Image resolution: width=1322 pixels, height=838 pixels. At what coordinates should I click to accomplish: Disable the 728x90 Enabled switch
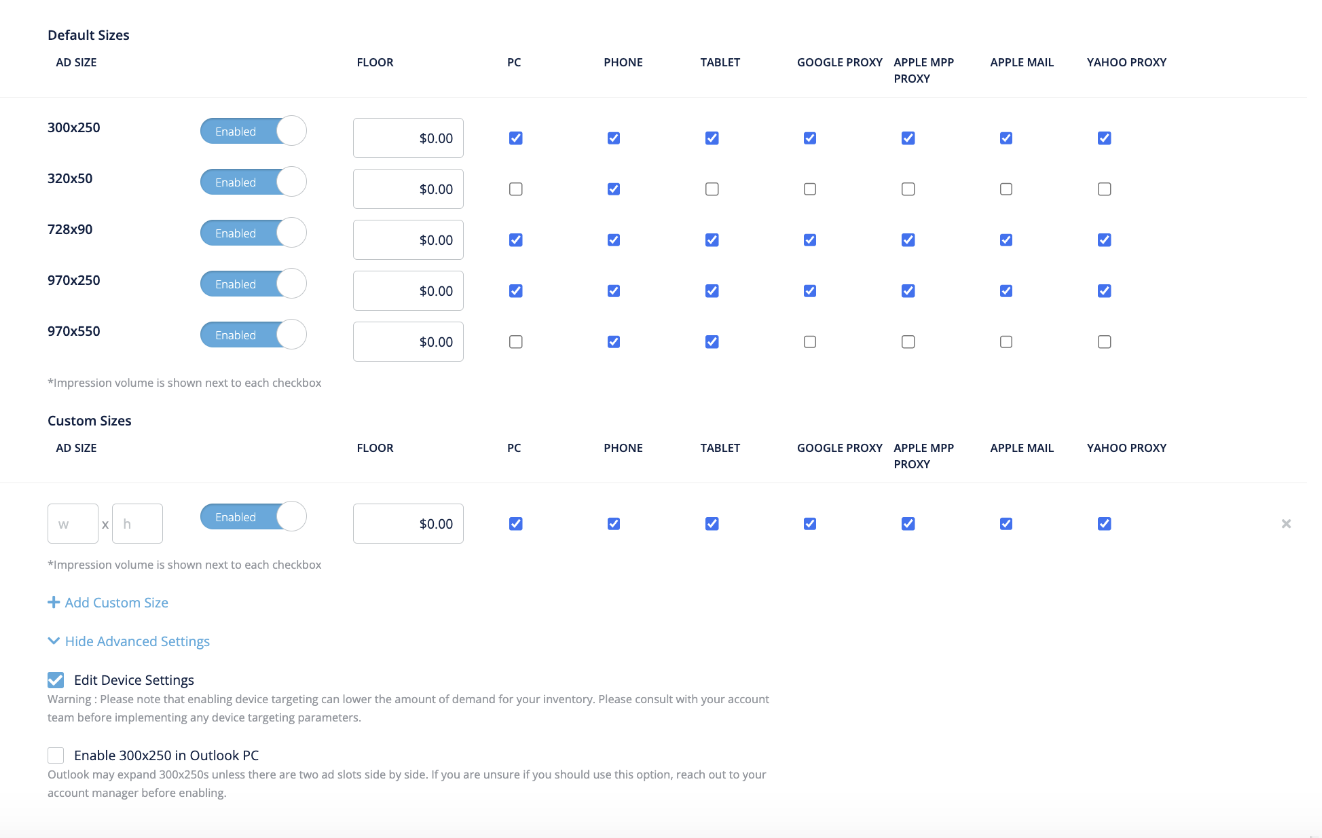(x=253, y=232)
